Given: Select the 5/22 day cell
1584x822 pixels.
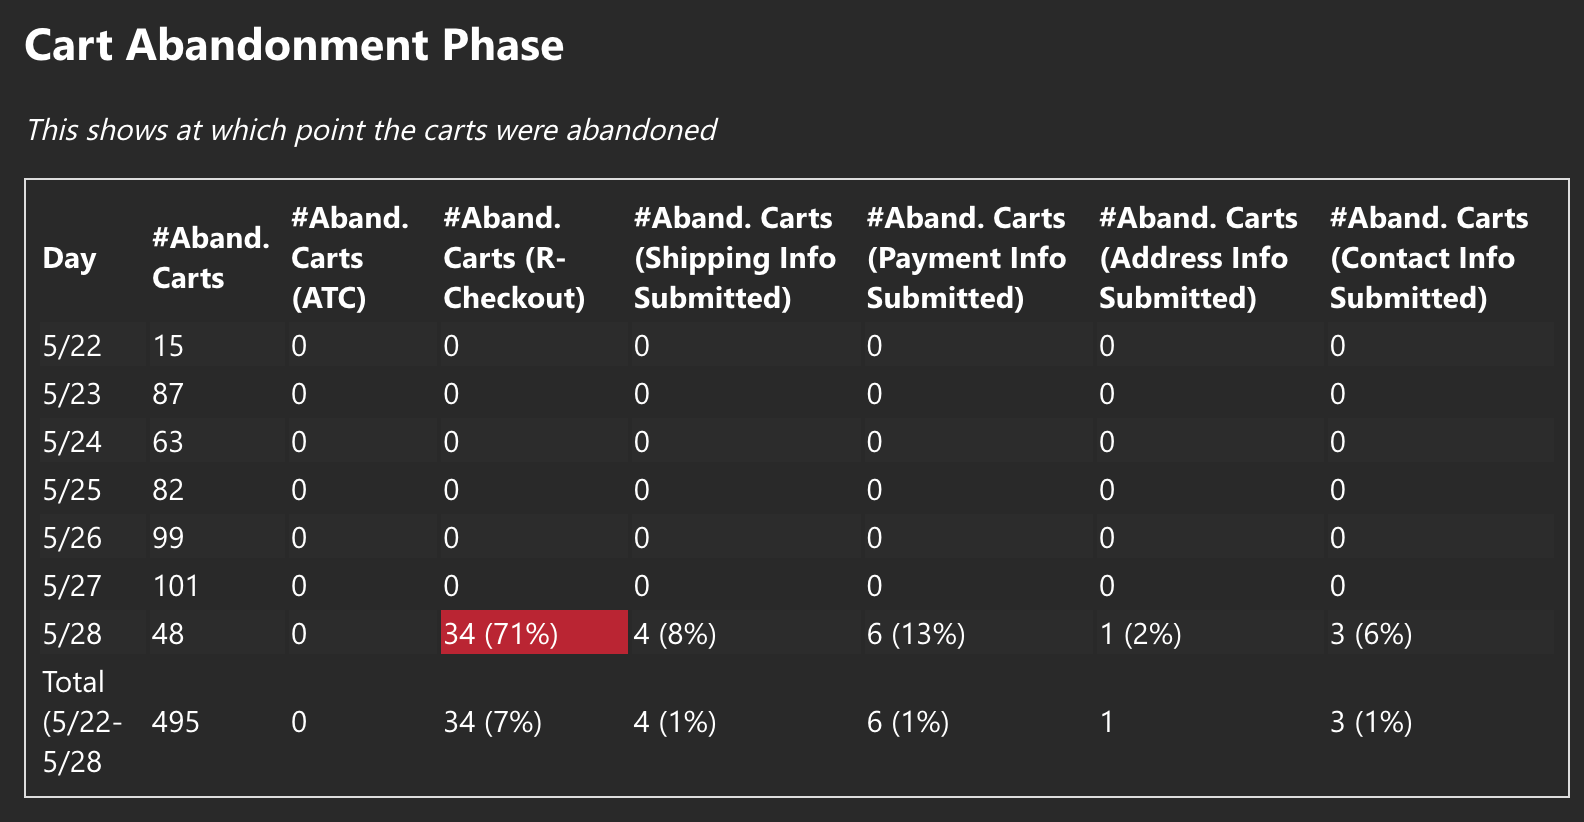Looking at the screenshot, I should (x=72, y=346).
